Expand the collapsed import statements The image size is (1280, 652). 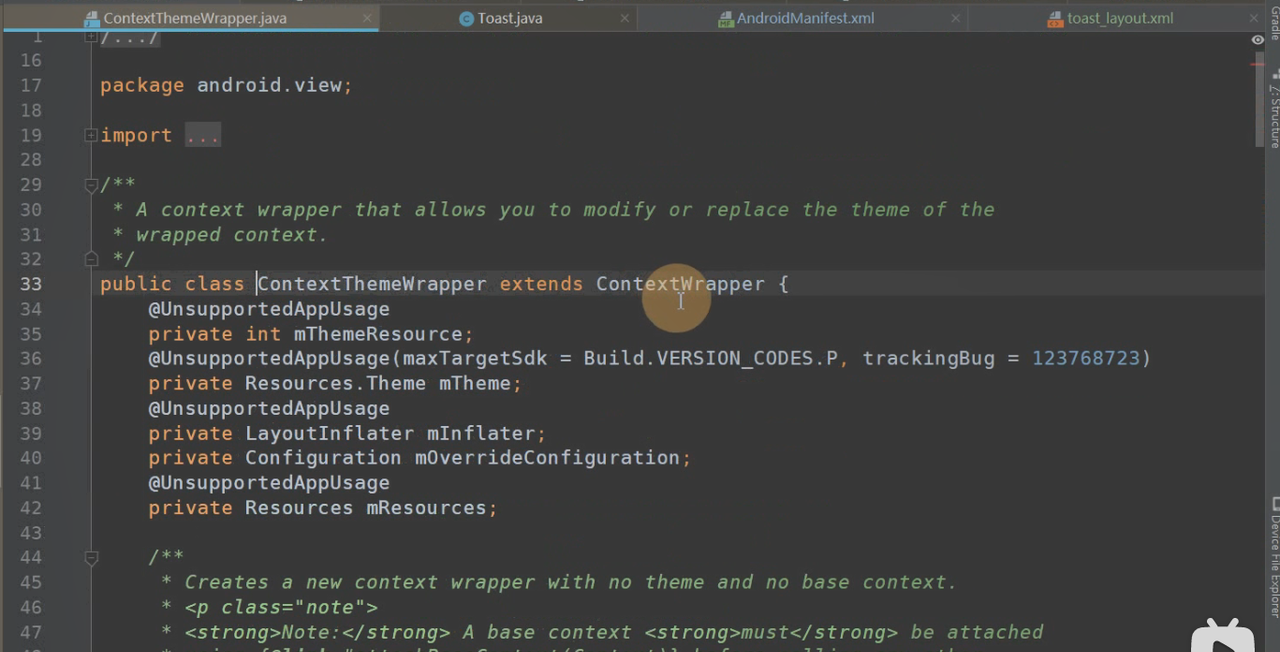tap(91, 135)
